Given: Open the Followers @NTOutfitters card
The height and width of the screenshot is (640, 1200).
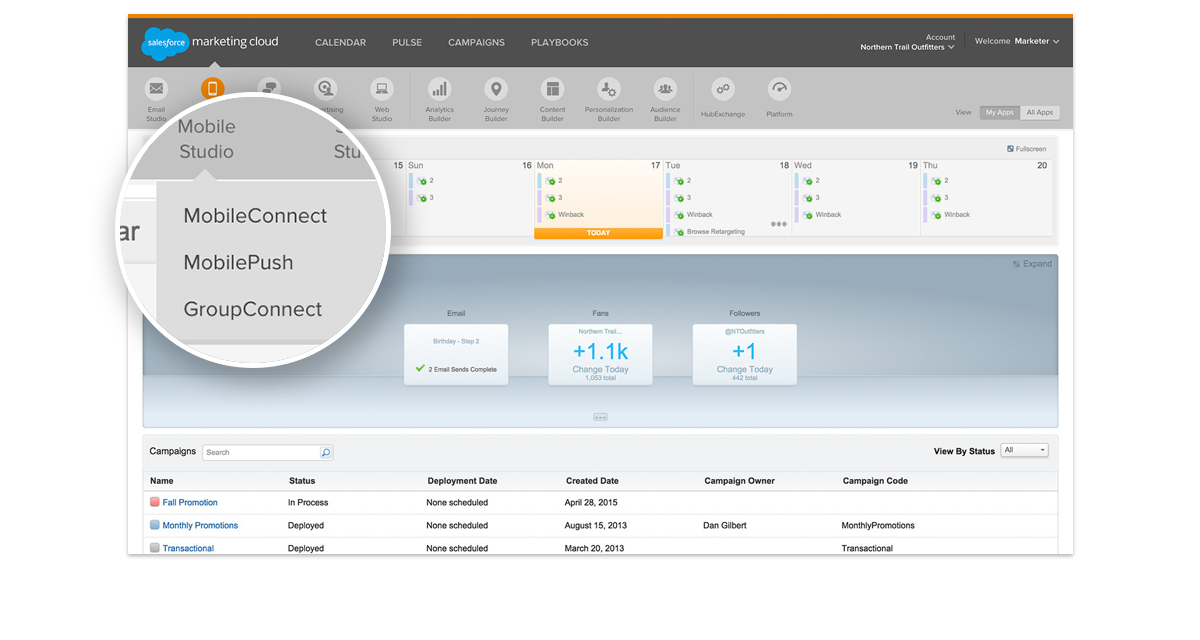Looking at the screenshot, I should [x=745, y=354].
